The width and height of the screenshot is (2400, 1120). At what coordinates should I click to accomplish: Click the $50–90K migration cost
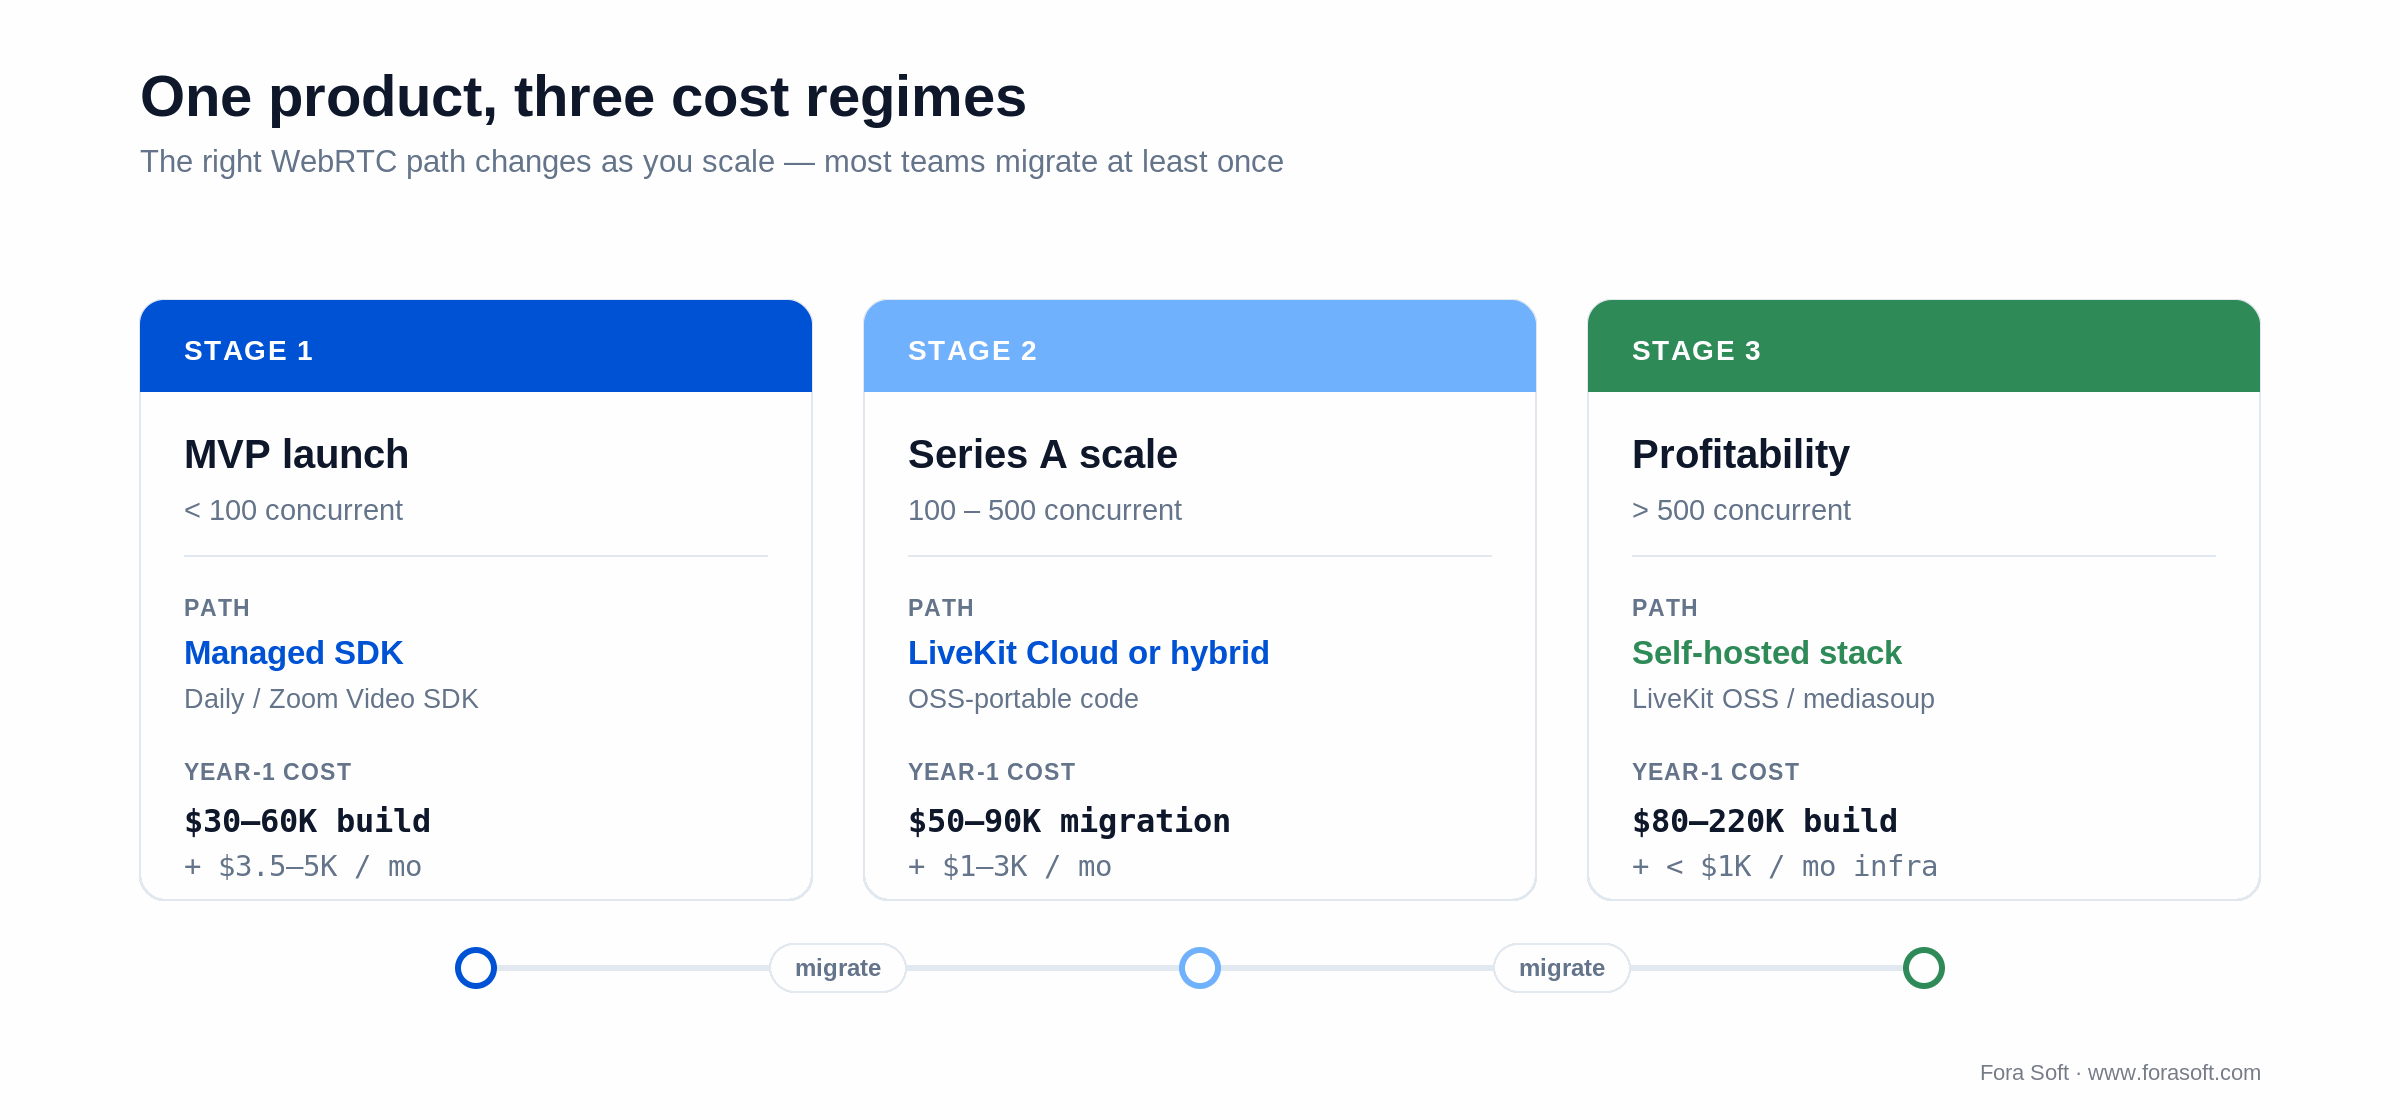1069,821
